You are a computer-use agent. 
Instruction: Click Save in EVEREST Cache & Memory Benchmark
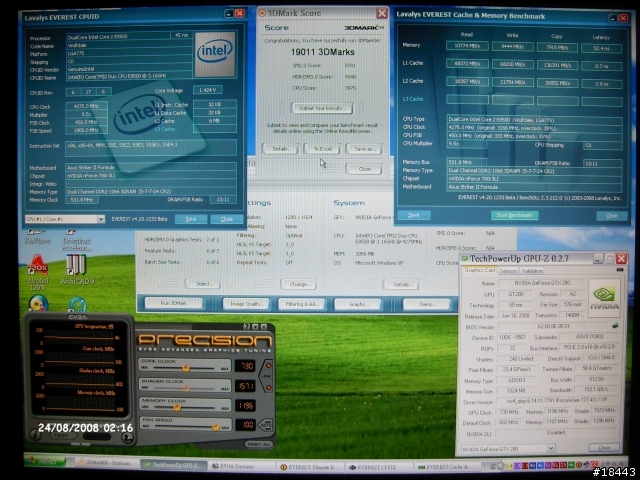(413, 215)
